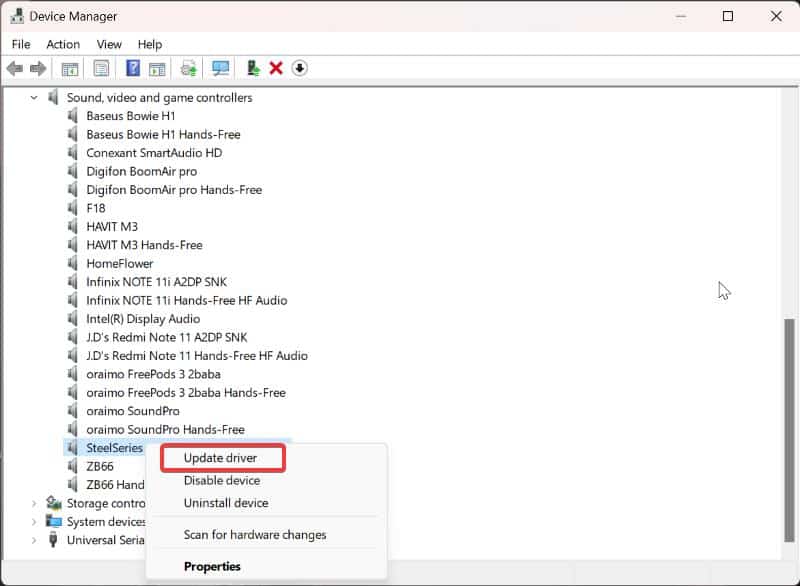Image resolution: width=800 pixels, height=586 pixels.
Task: Select the ZB66 Hand device row
Action: pyautogui.click(x=115, y=485)
